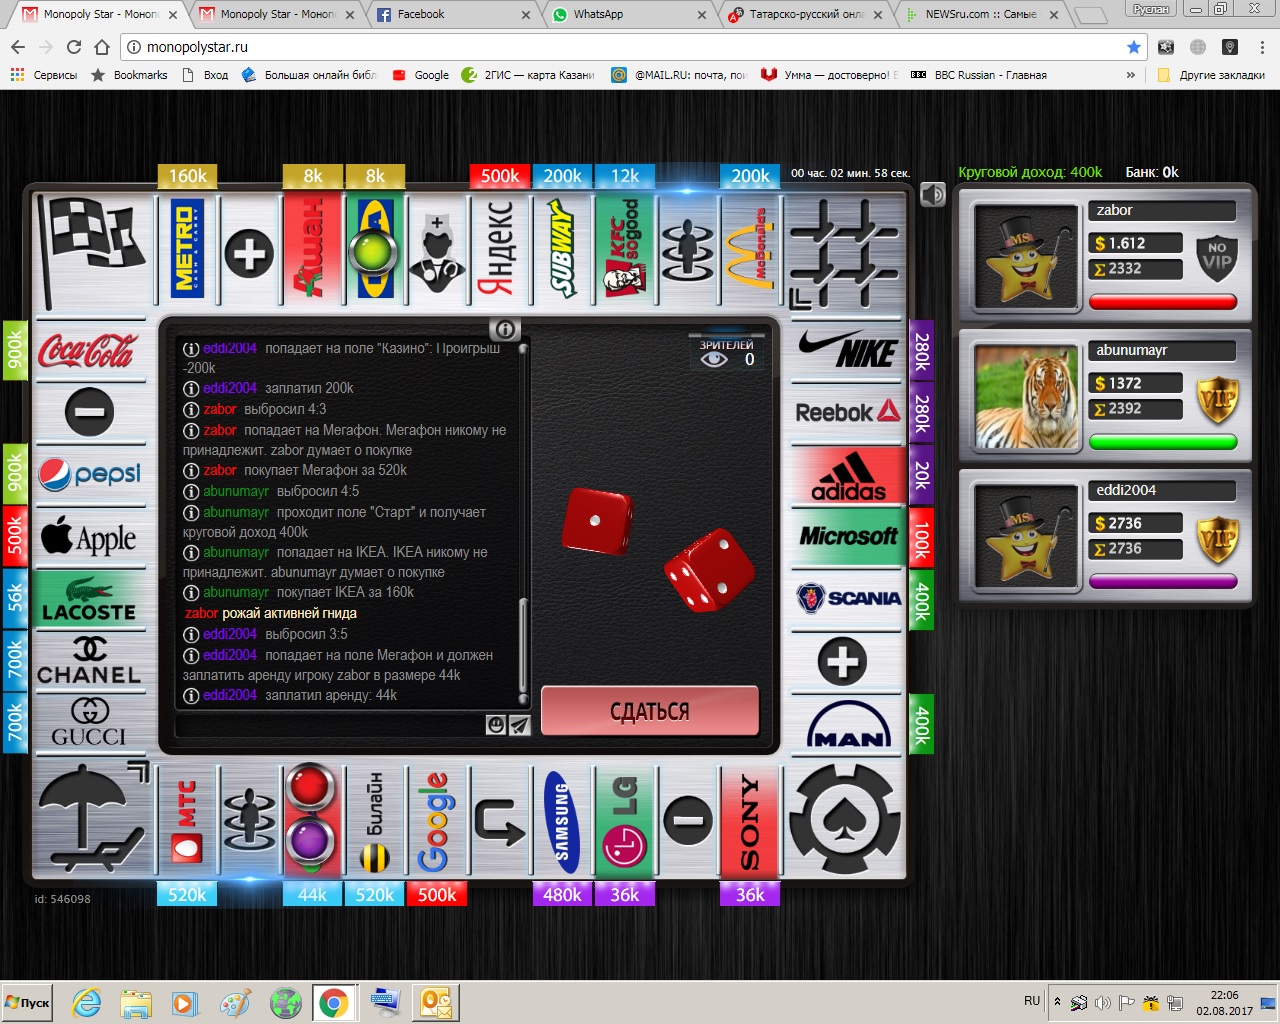1280x1024 pixels.
Task: Click abunumayr's green color bar
Action: click(x=1163, y=441)
